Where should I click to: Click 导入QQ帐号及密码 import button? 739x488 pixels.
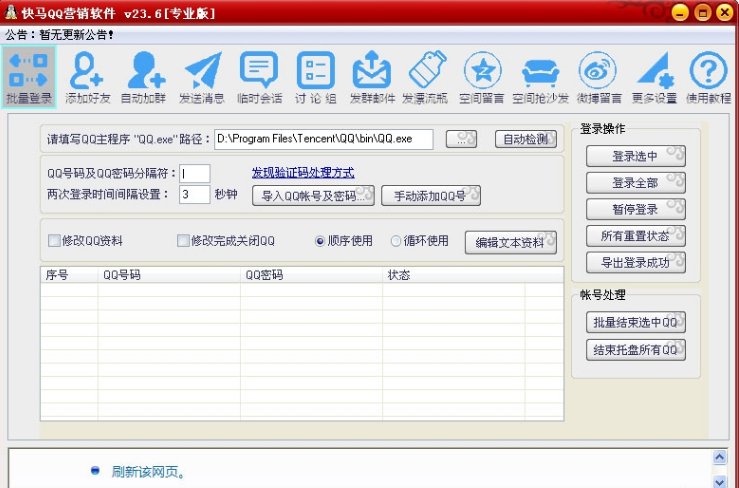click(x=313, y=196)
